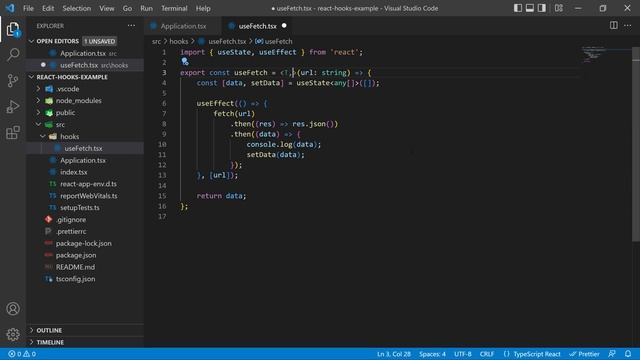Image resolution: width=640 pixels, height=360 pixels.
Task: Open the Explorer view in activity bar
Action: 13,29
